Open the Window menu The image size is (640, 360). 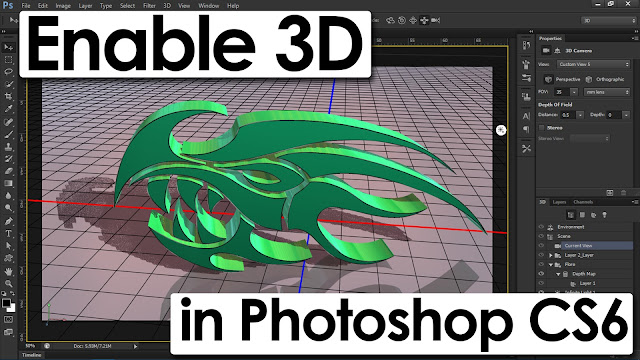(x=209, y=6)
